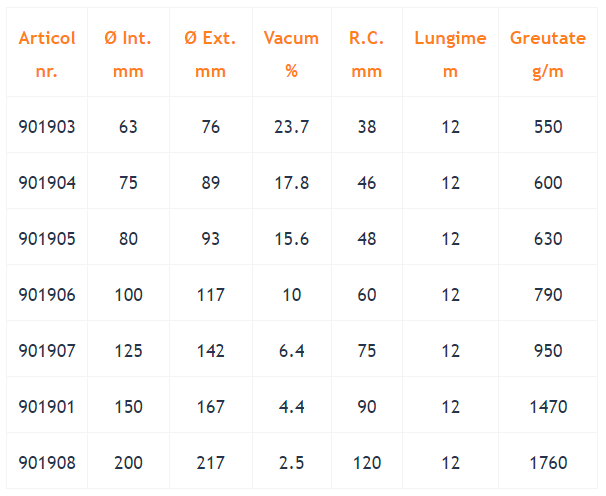Click the weight value 1470

(x=548, y=407)
